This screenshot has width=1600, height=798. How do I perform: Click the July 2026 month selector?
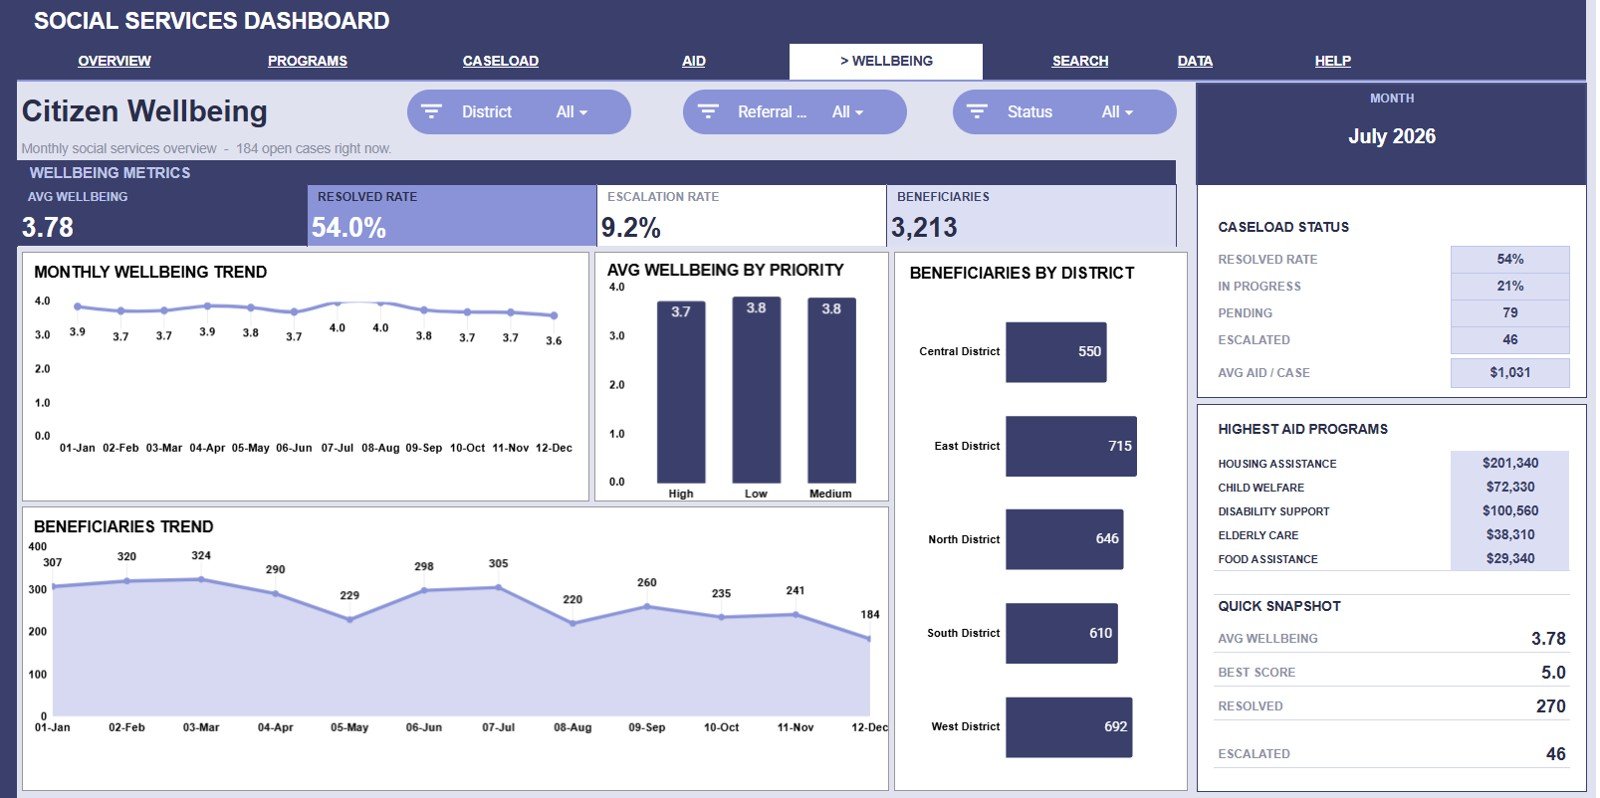1391,136
